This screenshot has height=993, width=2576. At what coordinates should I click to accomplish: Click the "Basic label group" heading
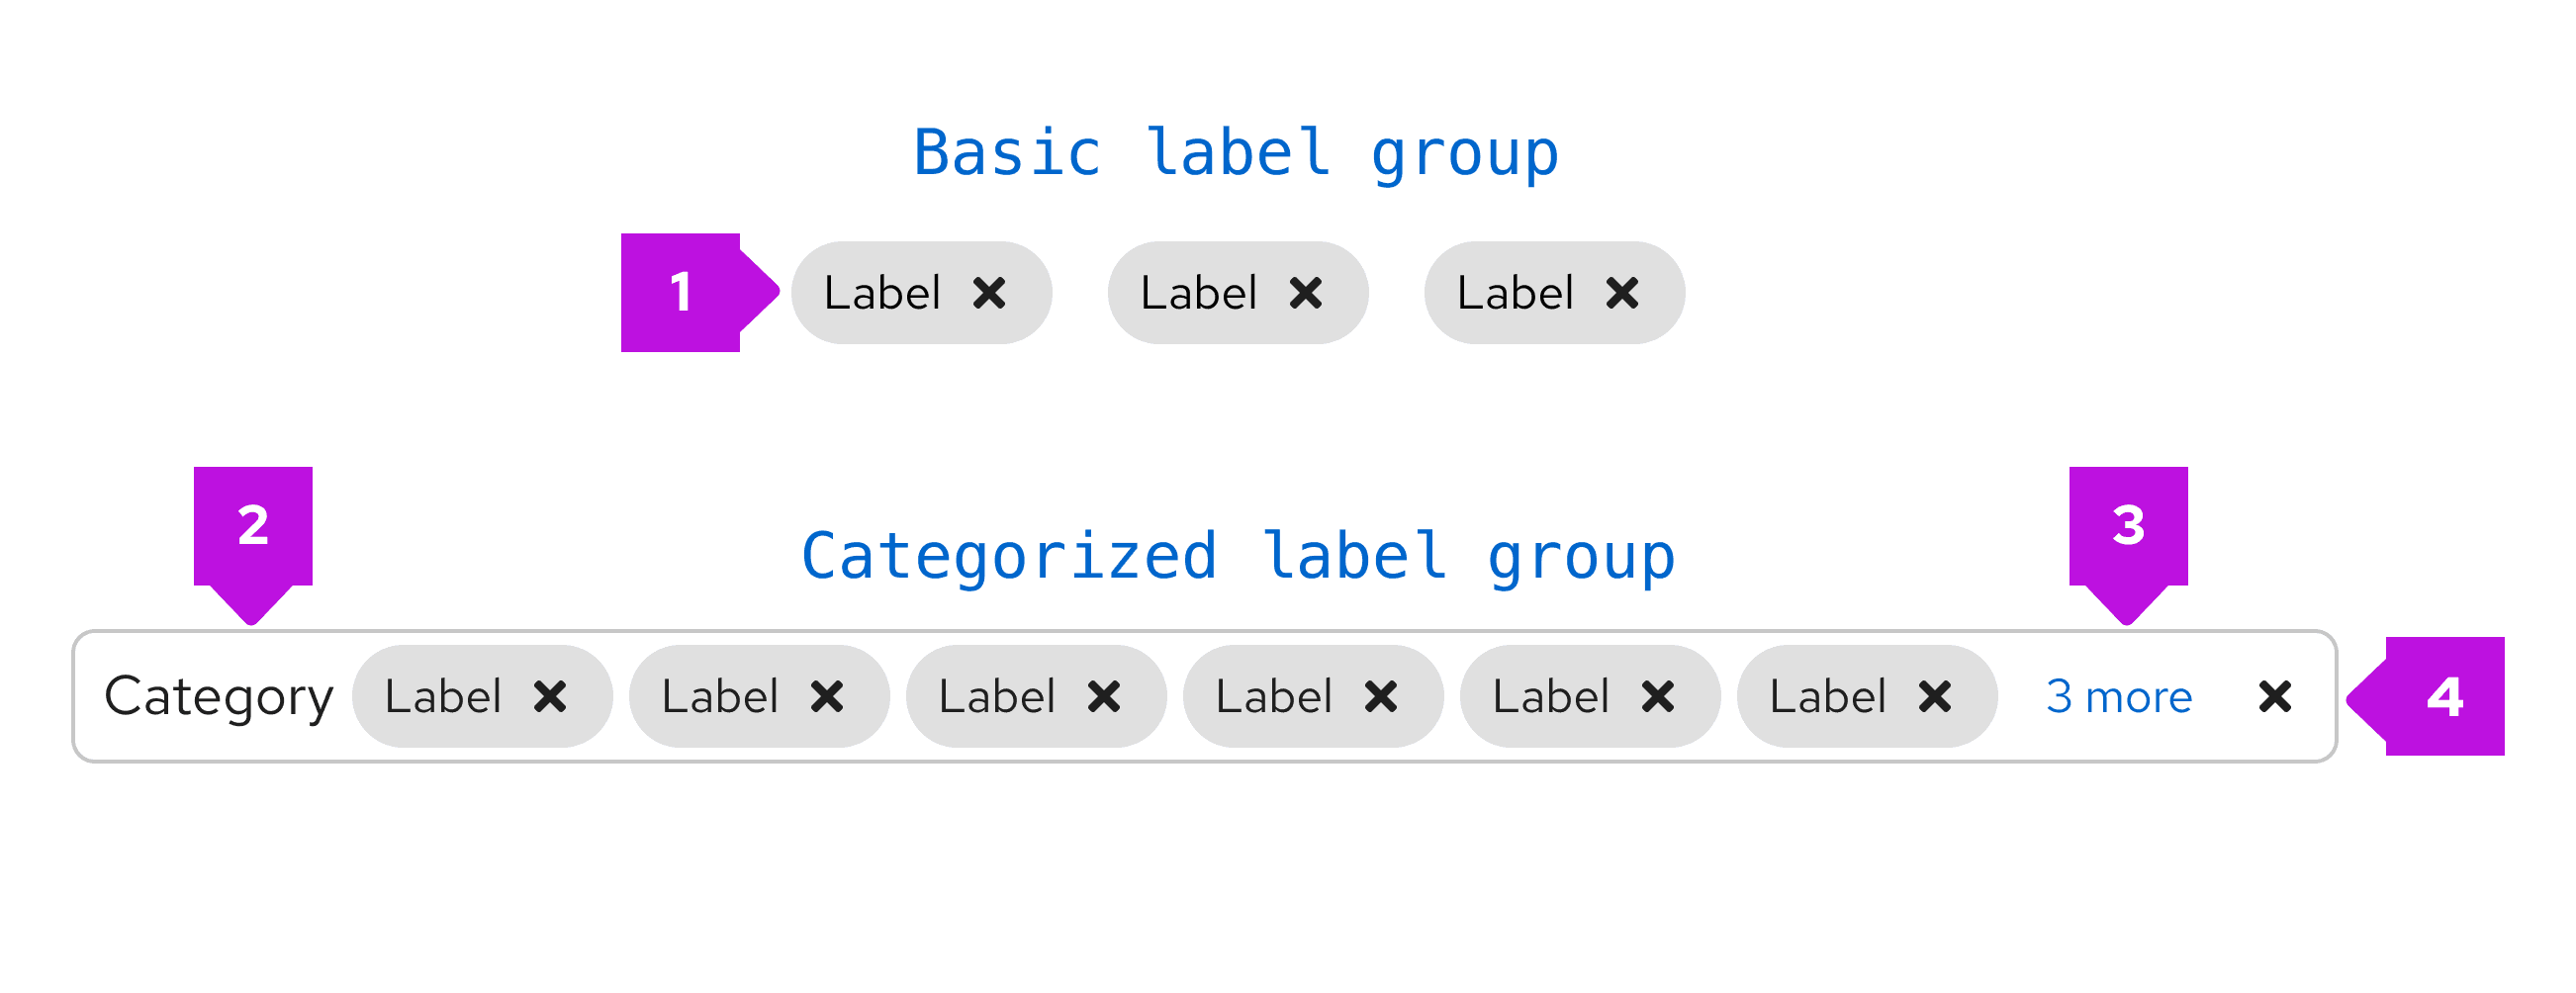coord(1235,154)
